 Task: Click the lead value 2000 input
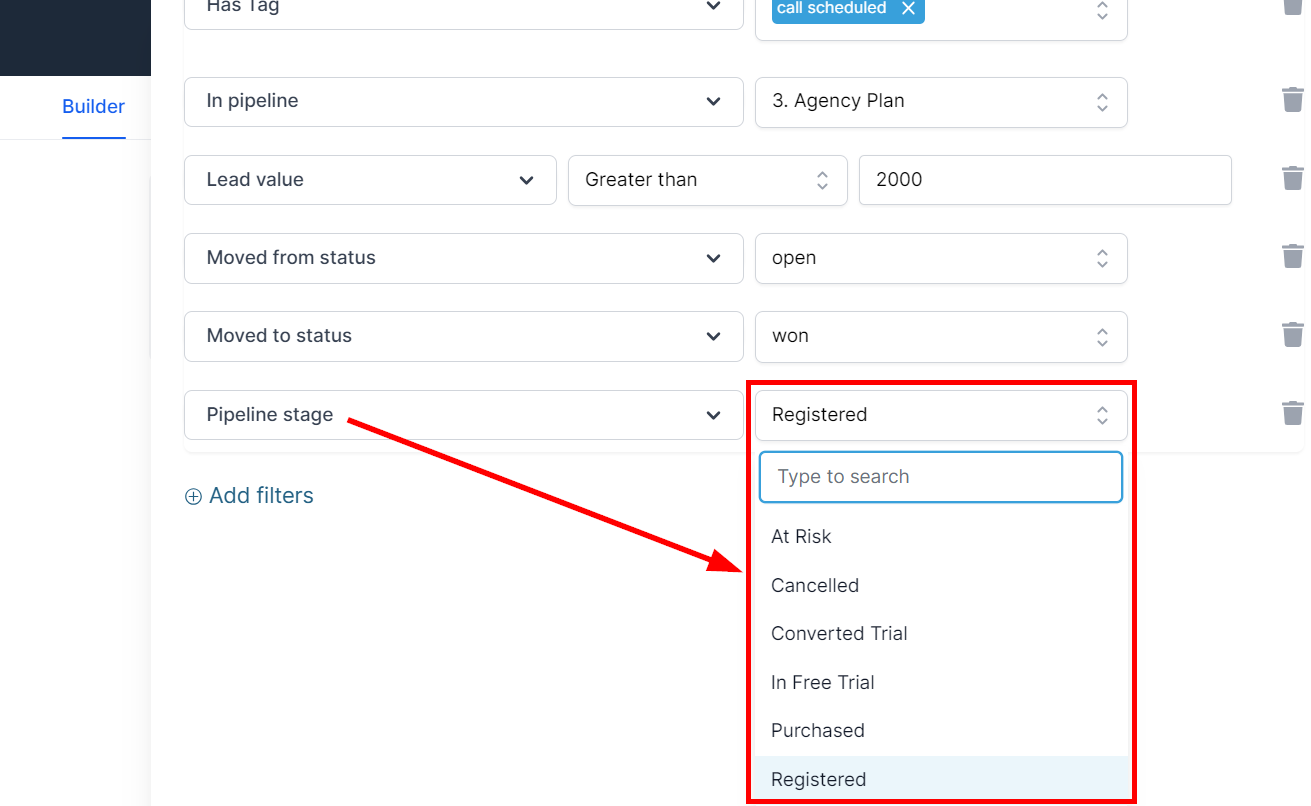coord(1044,180)
